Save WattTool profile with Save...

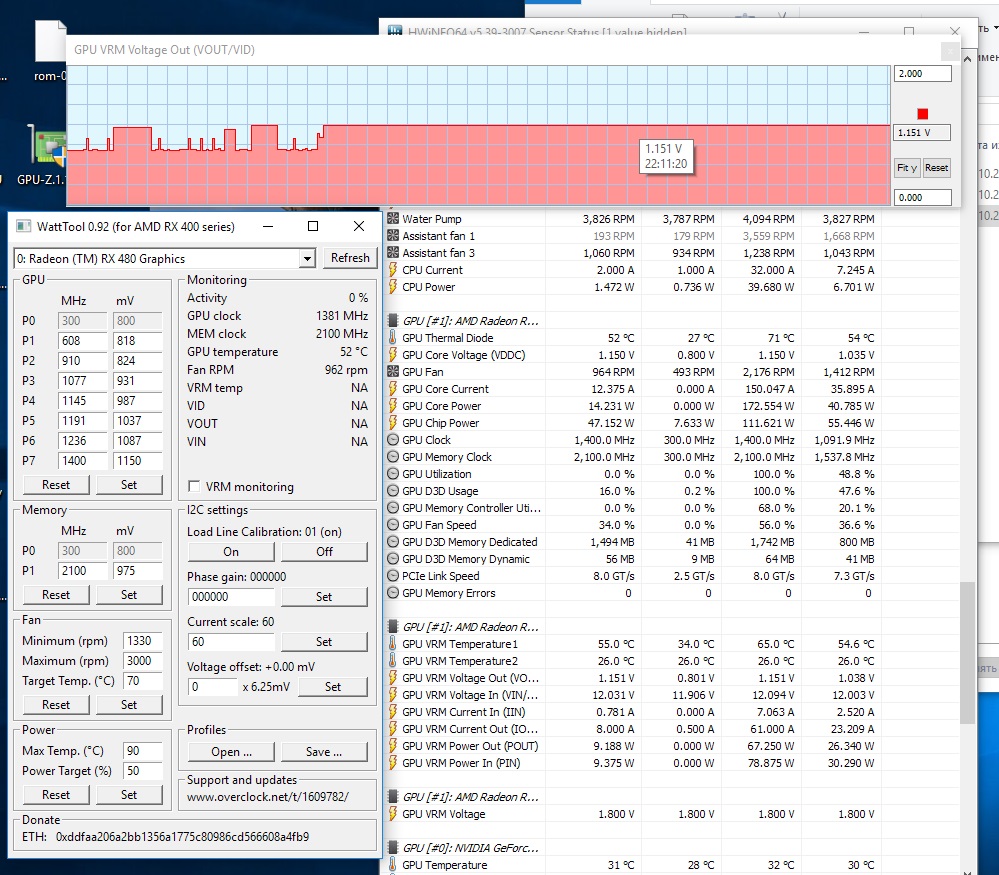[324, 752]
